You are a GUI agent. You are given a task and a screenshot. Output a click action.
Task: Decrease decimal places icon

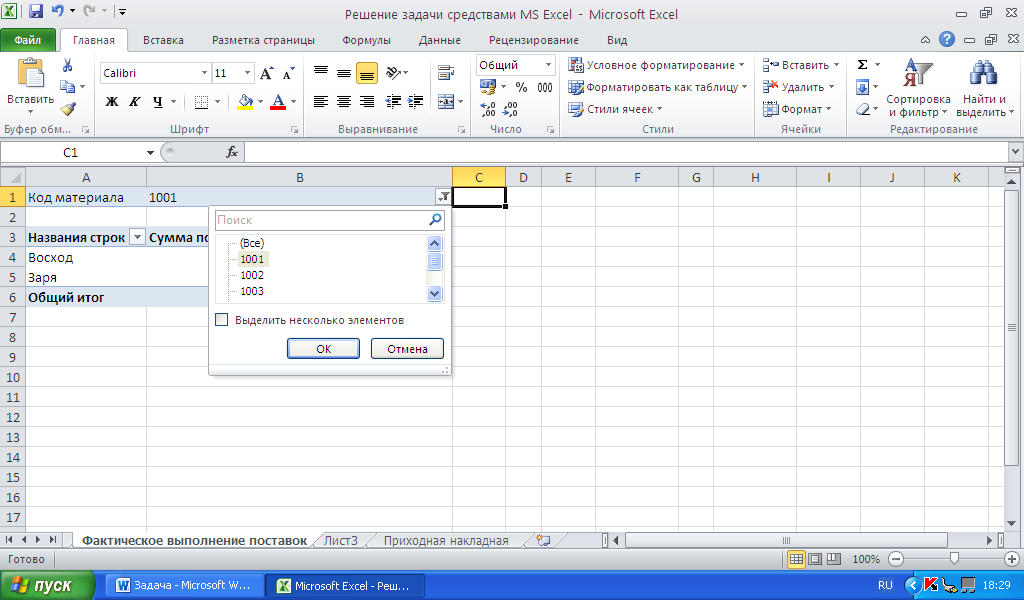coord(510,109)
